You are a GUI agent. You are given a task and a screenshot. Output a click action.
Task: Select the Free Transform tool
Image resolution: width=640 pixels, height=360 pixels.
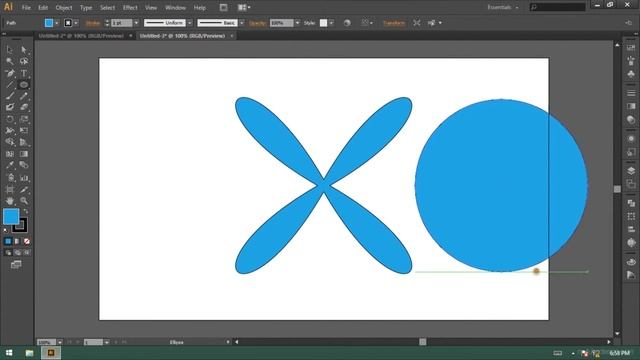24,131
